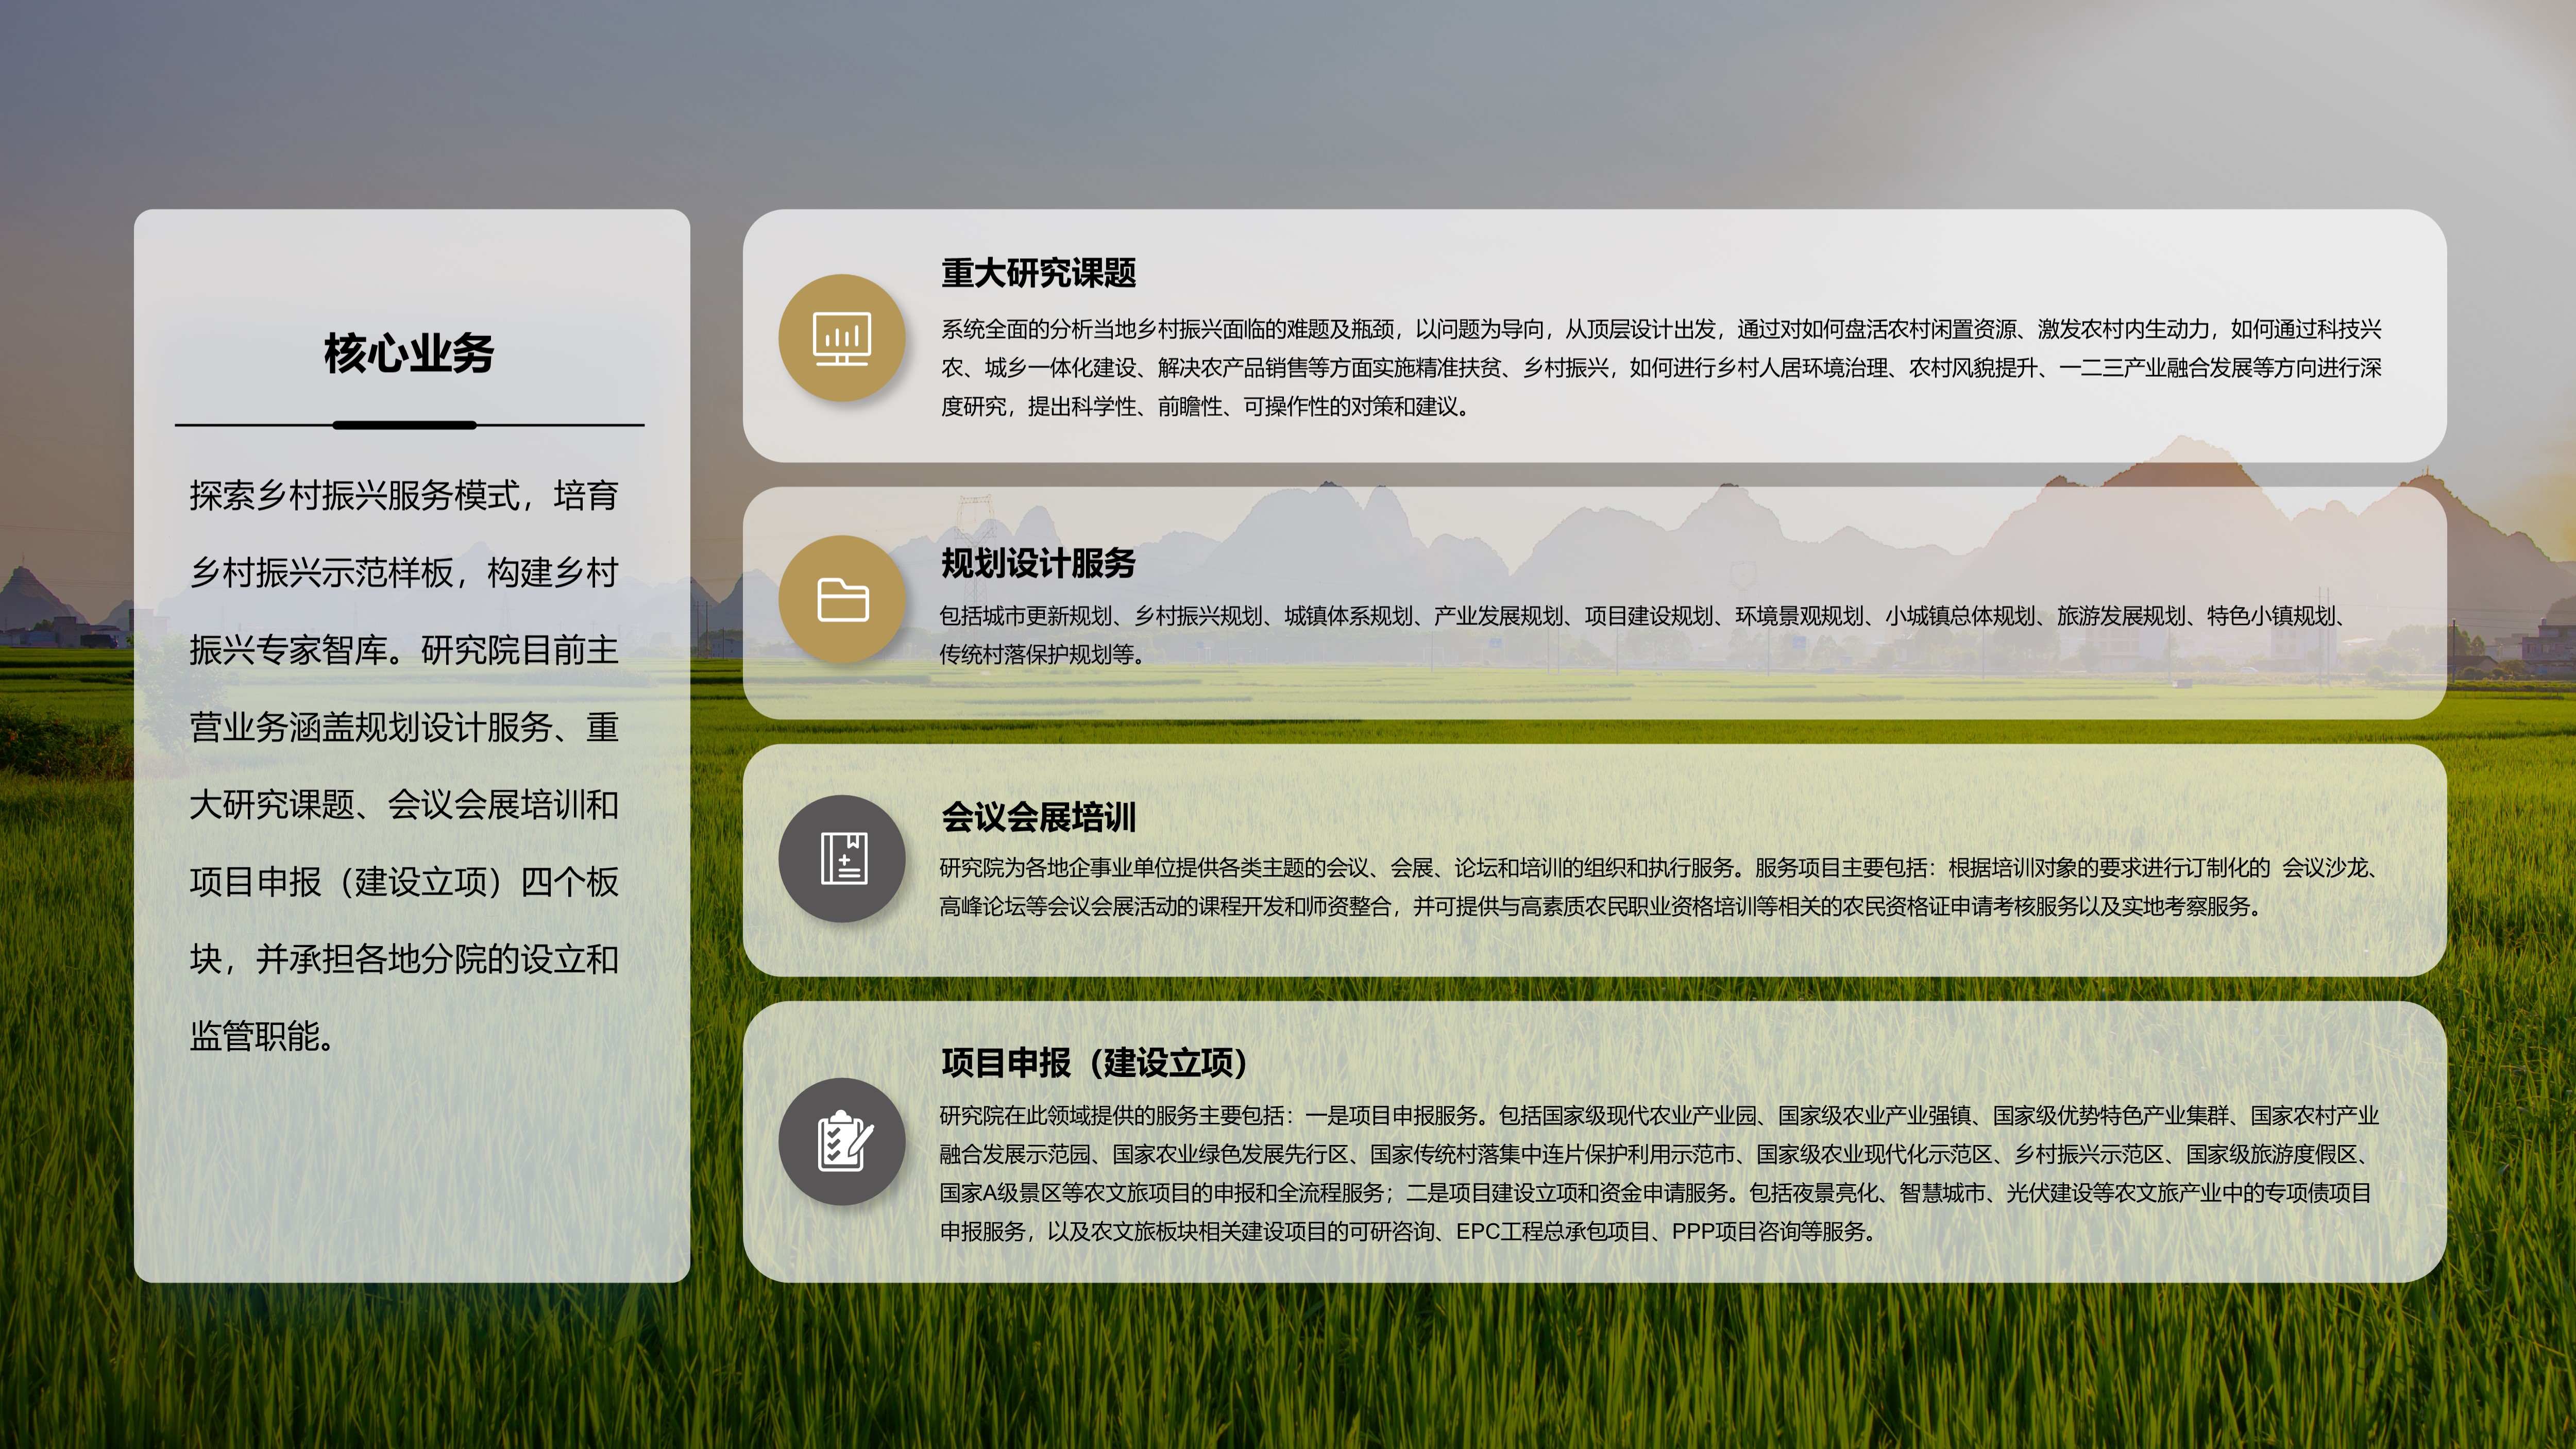Image resolution: width=2576 pixels, height=1449 pixels.
Task: Click the gray notebook bookmark icon
Action: (x=841, y=858)
